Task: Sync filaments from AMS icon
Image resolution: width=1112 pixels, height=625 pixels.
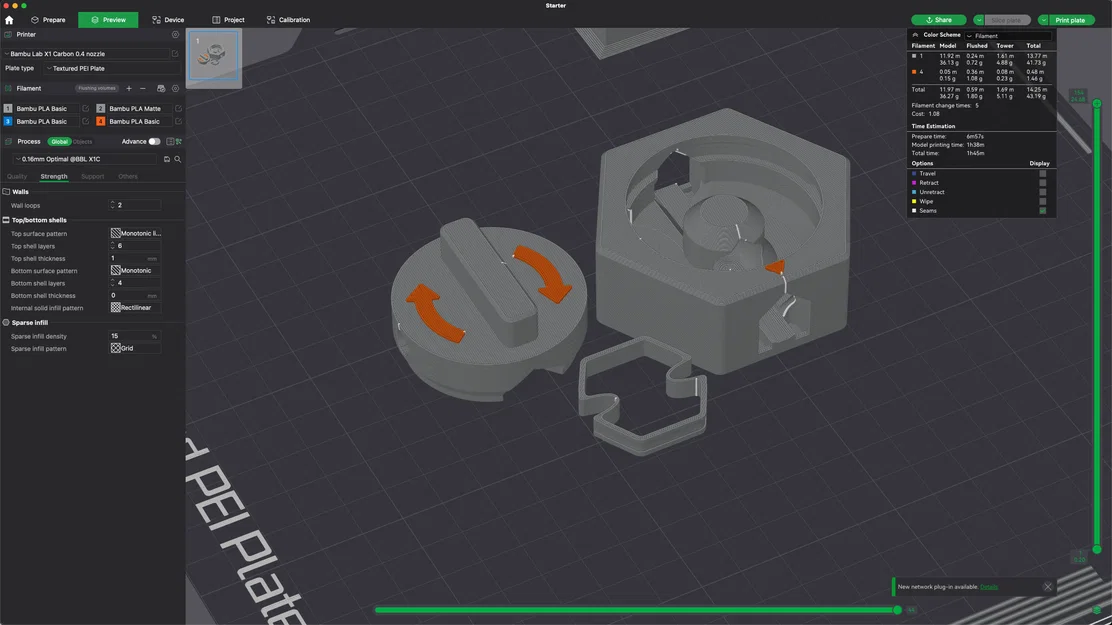Action: [x=161, y=89]
